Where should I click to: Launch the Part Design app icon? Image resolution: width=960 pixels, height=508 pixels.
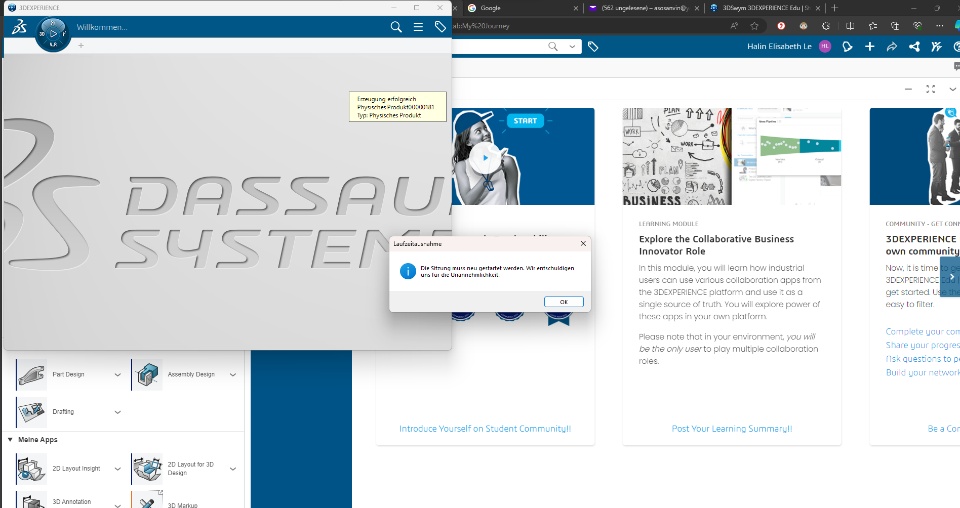tap(31, 375)
